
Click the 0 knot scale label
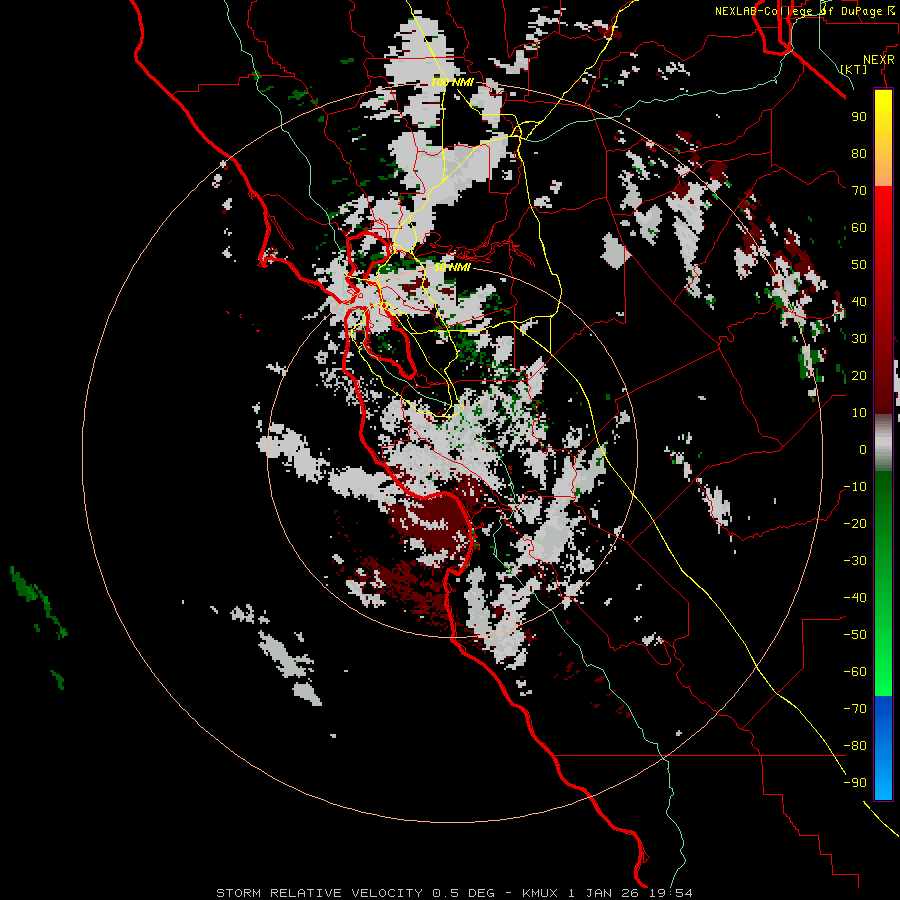coord(863,449)
